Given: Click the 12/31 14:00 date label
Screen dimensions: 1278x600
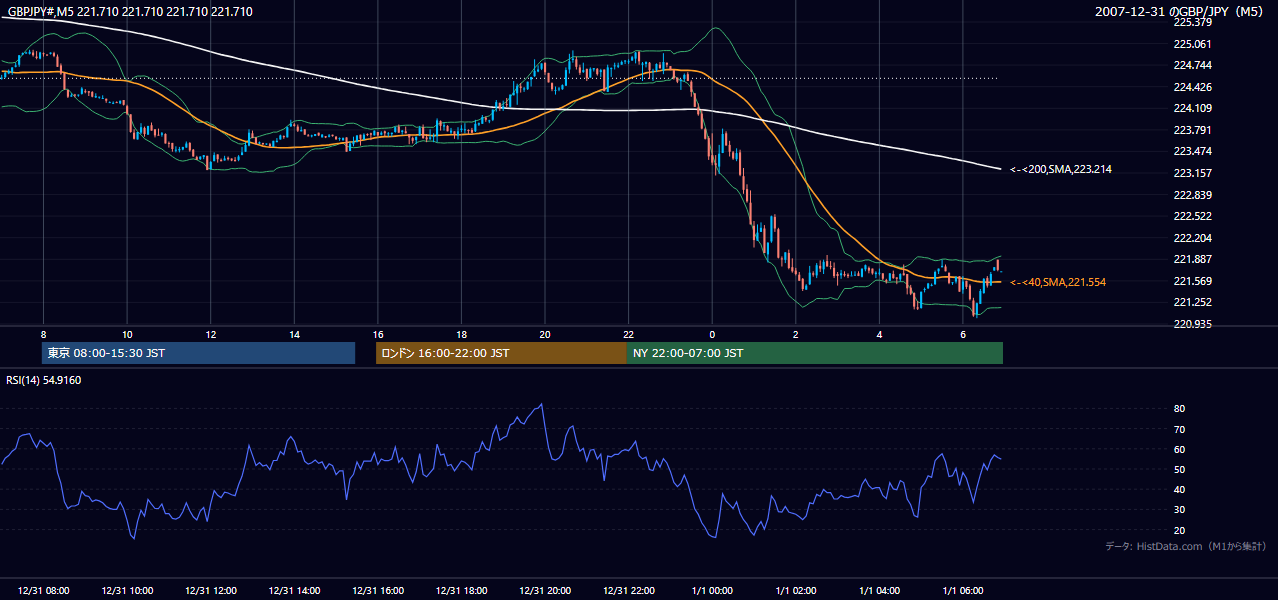Looking at the screenshot, I should pos(294,591).
